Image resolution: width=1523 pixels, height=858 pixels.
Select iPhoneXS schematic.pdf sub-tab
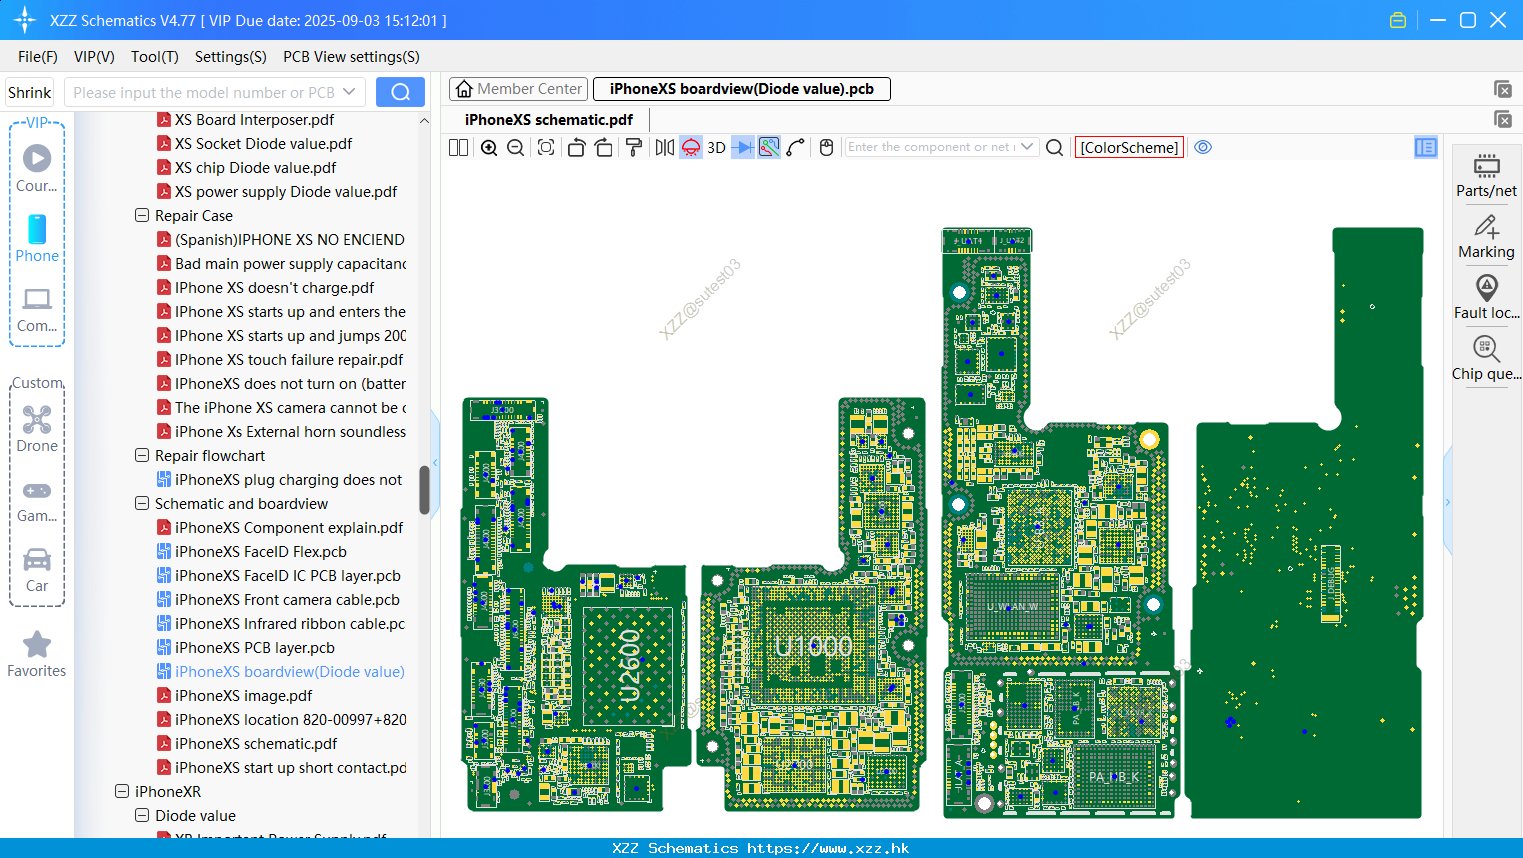pyautogui.click(x=549, y=119)
